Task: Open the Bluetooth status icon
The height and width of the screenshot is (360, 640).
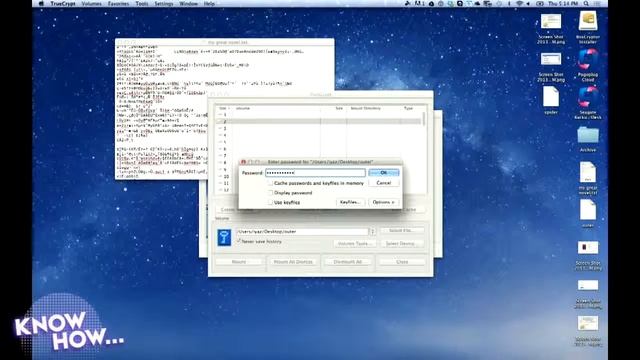Action: [x=509, y=3]
